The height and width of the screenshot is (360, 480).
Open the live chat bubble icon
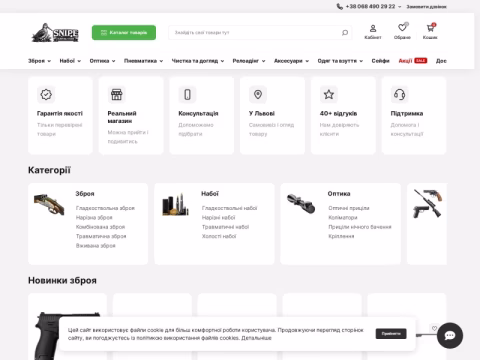pos(450,336)
